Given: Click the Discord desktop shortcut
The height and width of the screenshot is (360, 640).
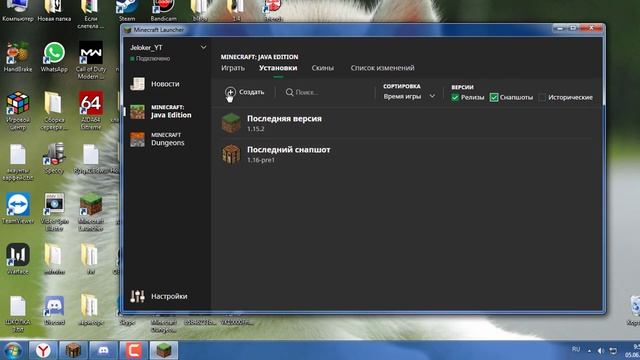Looking at the screenshot, I should pyautogui.click(x=54, y=310).
